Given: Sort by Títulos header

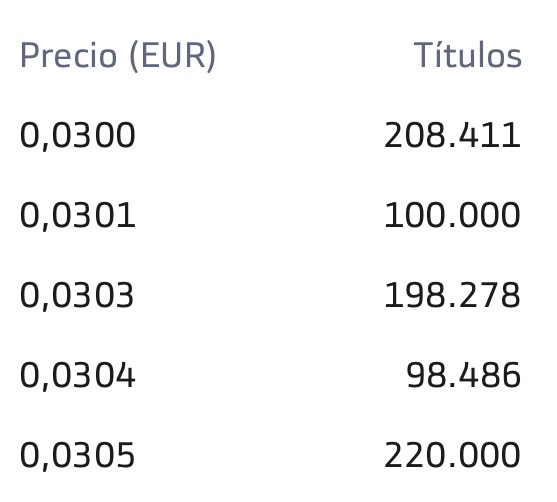Looking at the screenshot, I should [x=467, y=55].
